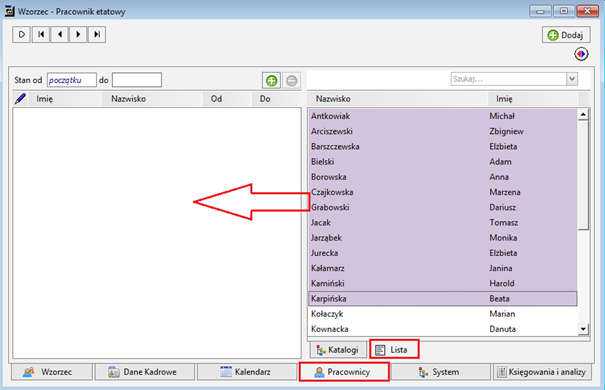Select the Barszczewska row
The height and width of the screenshot is (390, 605).
443,147
